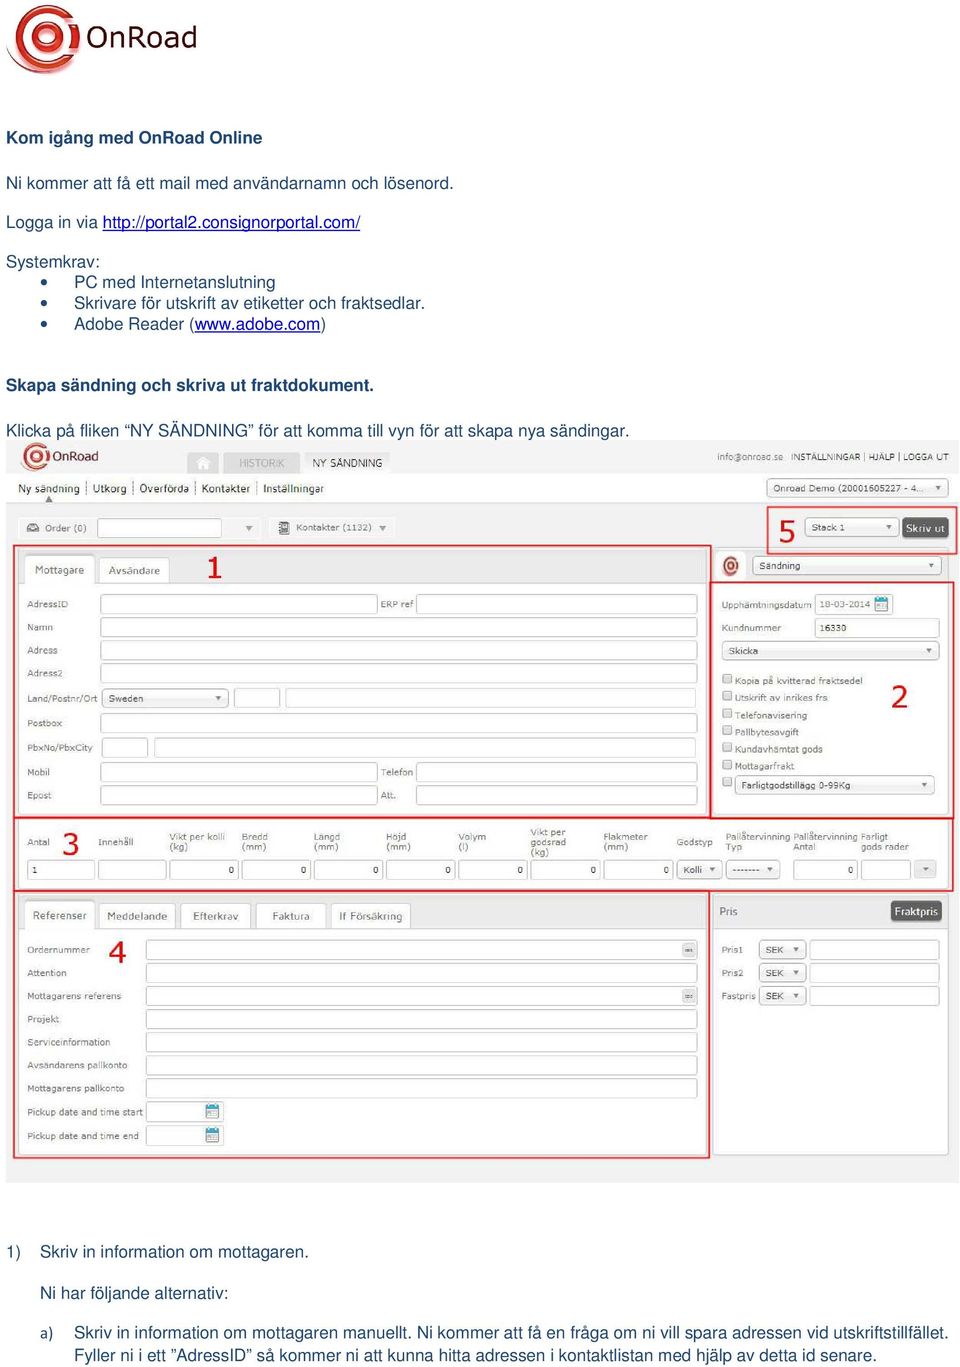Click the Kundnummer field showing 16330
Viewport: 960px width, 1367px height.
point(877,628)
